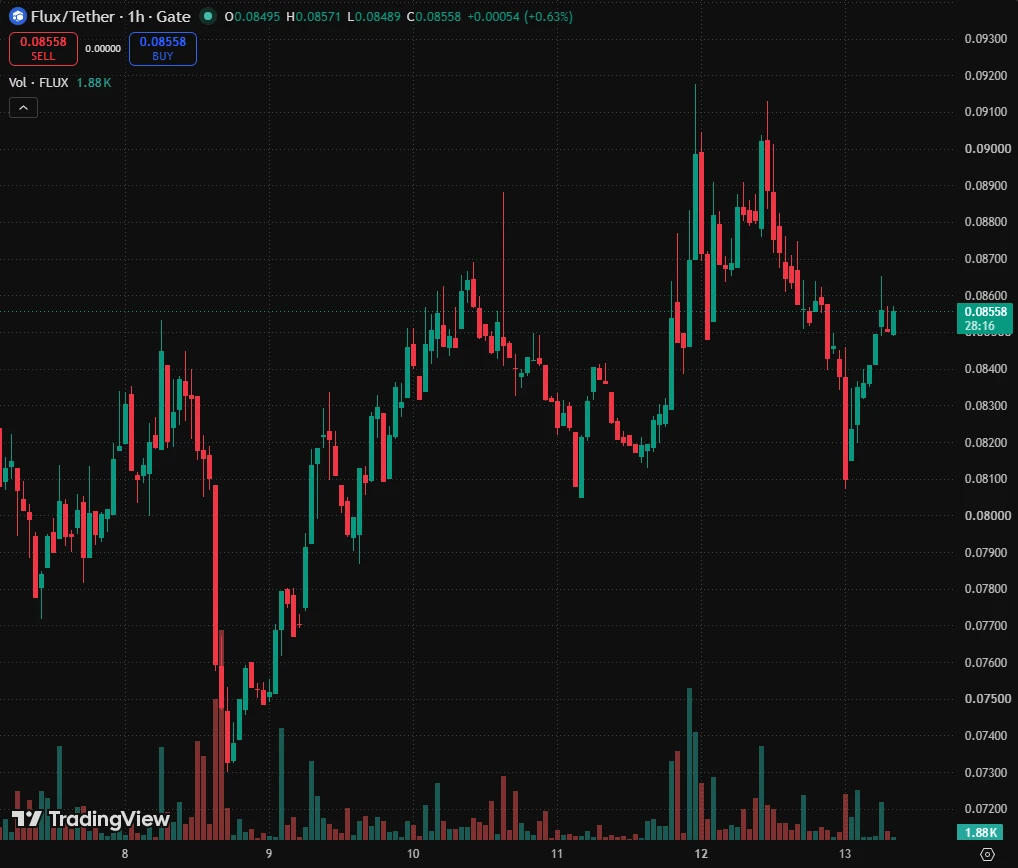1018x868 pixels.
Task: Click the blue BUY button
Action: point(163,49)
